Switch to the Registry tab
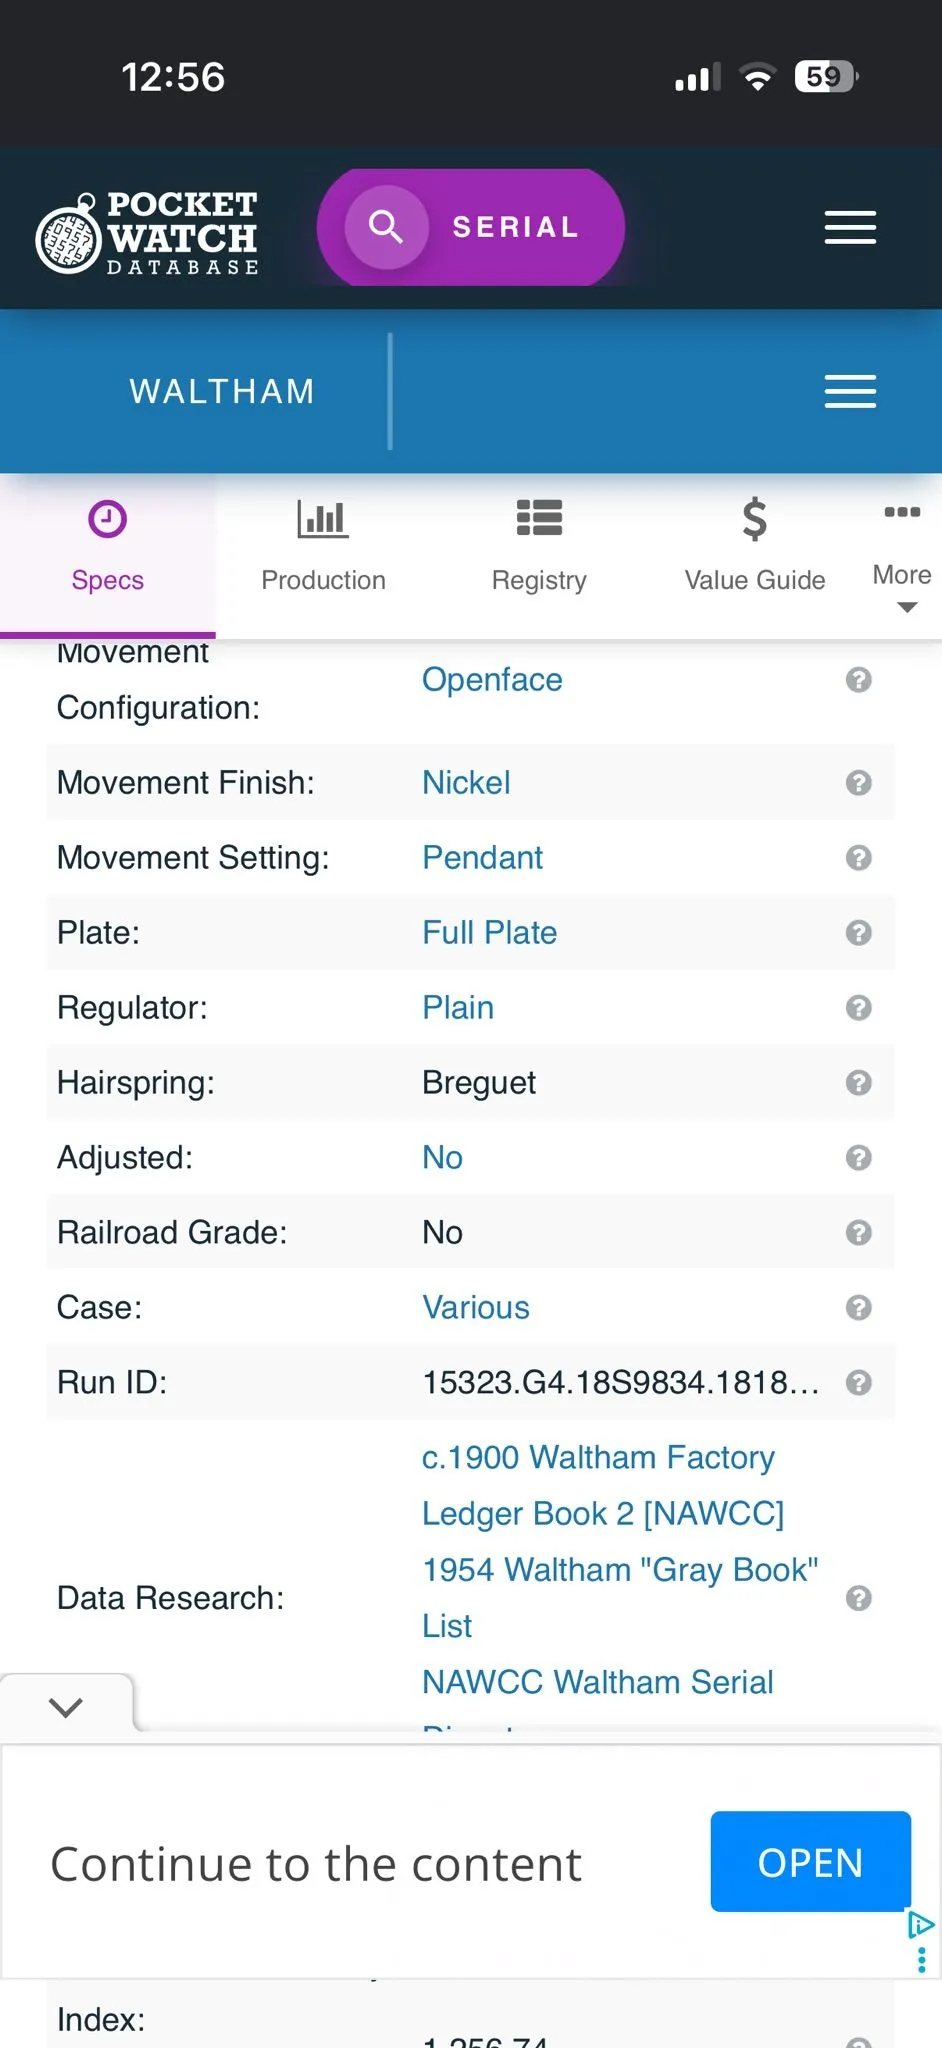Screen dimensions: 942x2048 539,547
